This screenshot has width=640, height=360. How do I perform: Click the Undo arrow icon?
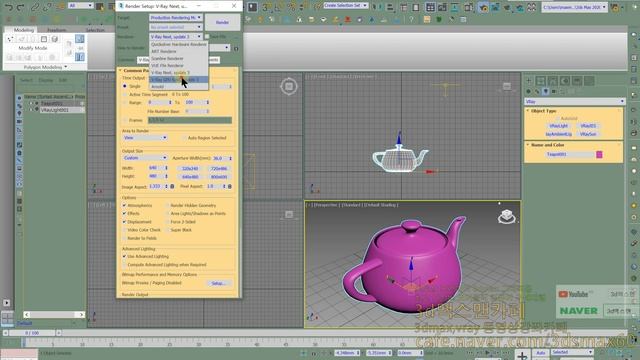[x=9, y=7]
